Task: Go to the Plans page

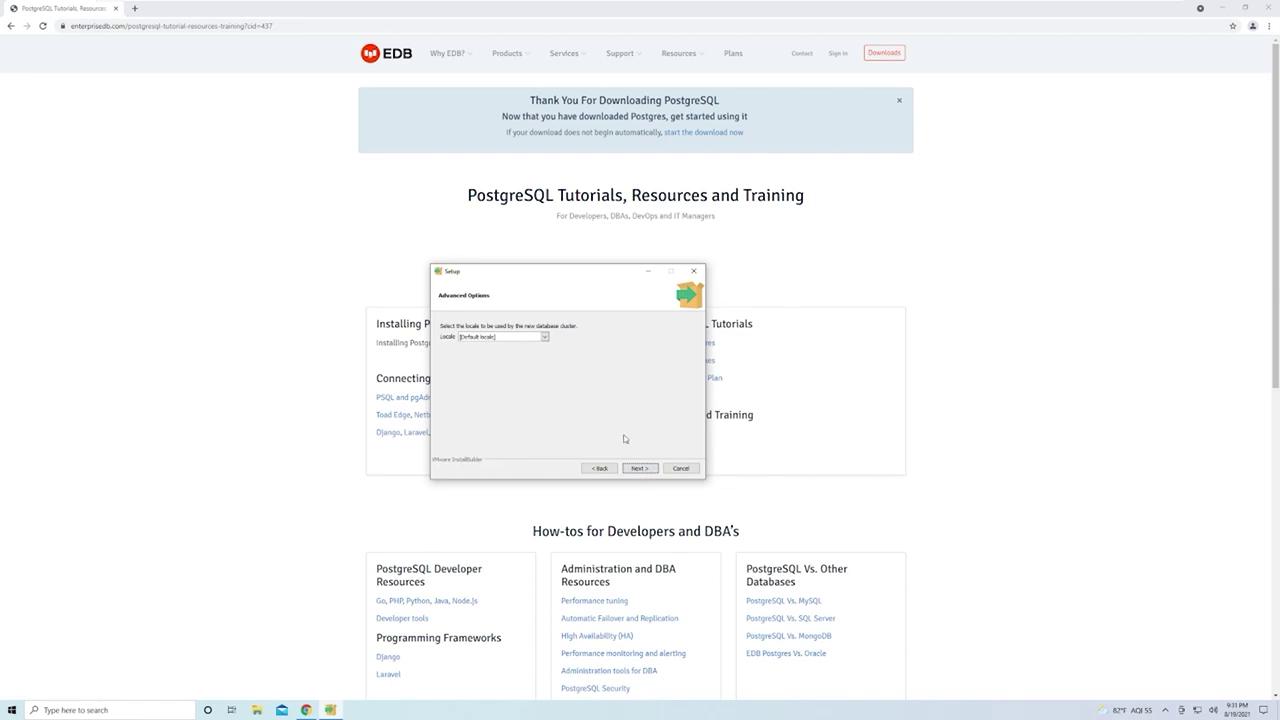Action: (x=733, y=53)
